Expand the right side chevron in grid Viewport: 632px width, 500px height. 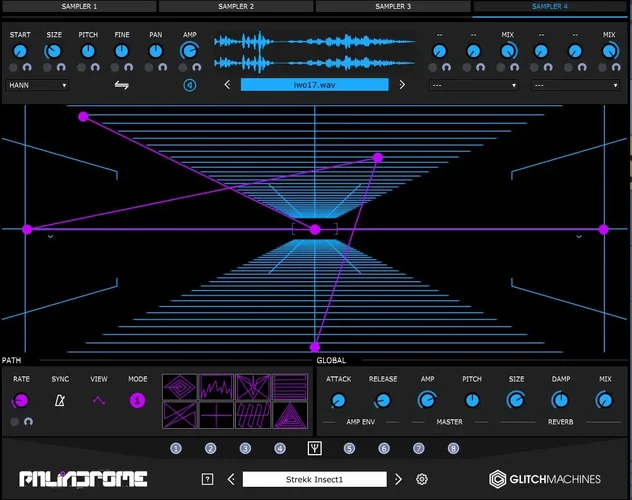click(579, 237)
